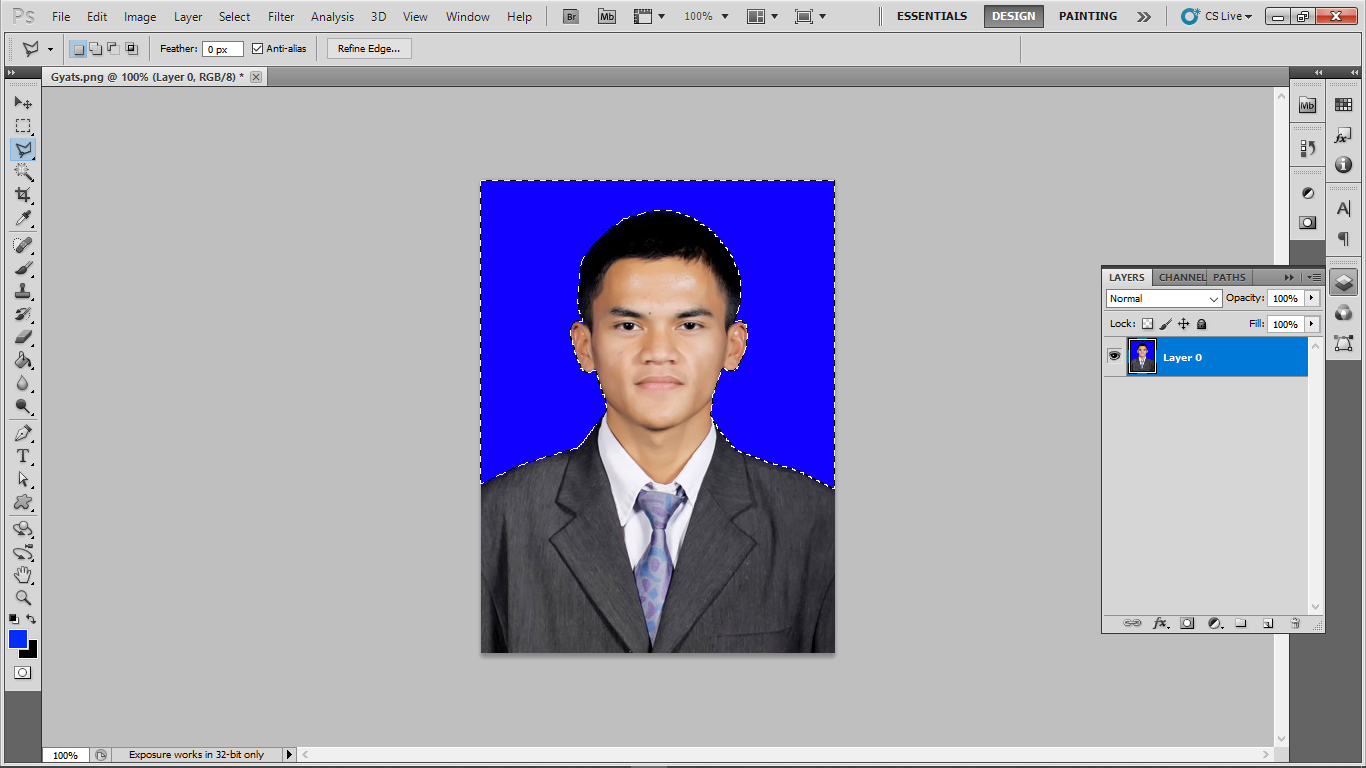The width and height of the screenshot is (1366, 768).
Task: Select the Design workspace button
Action: (1013, 16)
